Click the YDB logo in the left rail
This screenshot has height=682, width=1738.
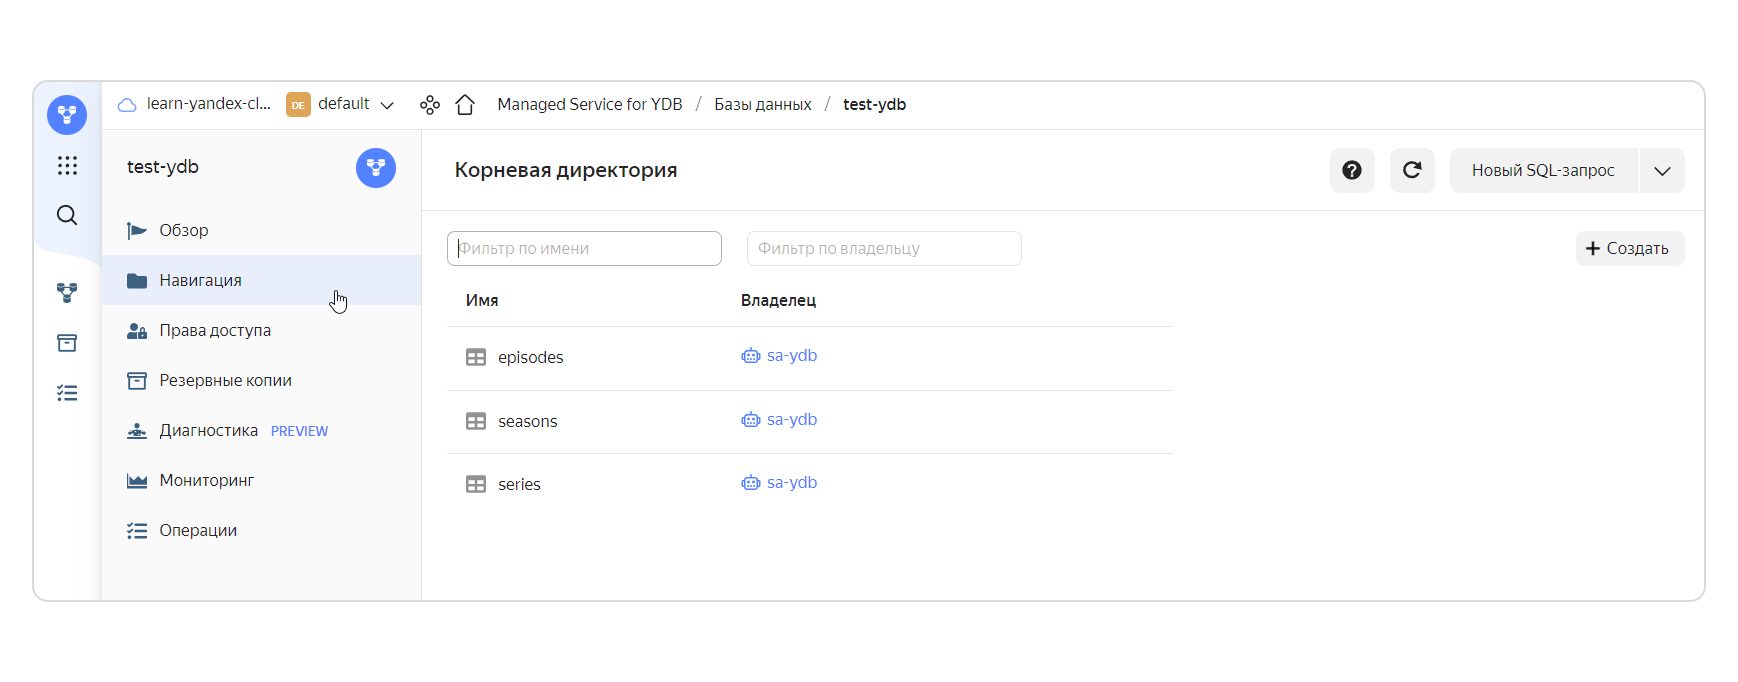tap(67, 115)
